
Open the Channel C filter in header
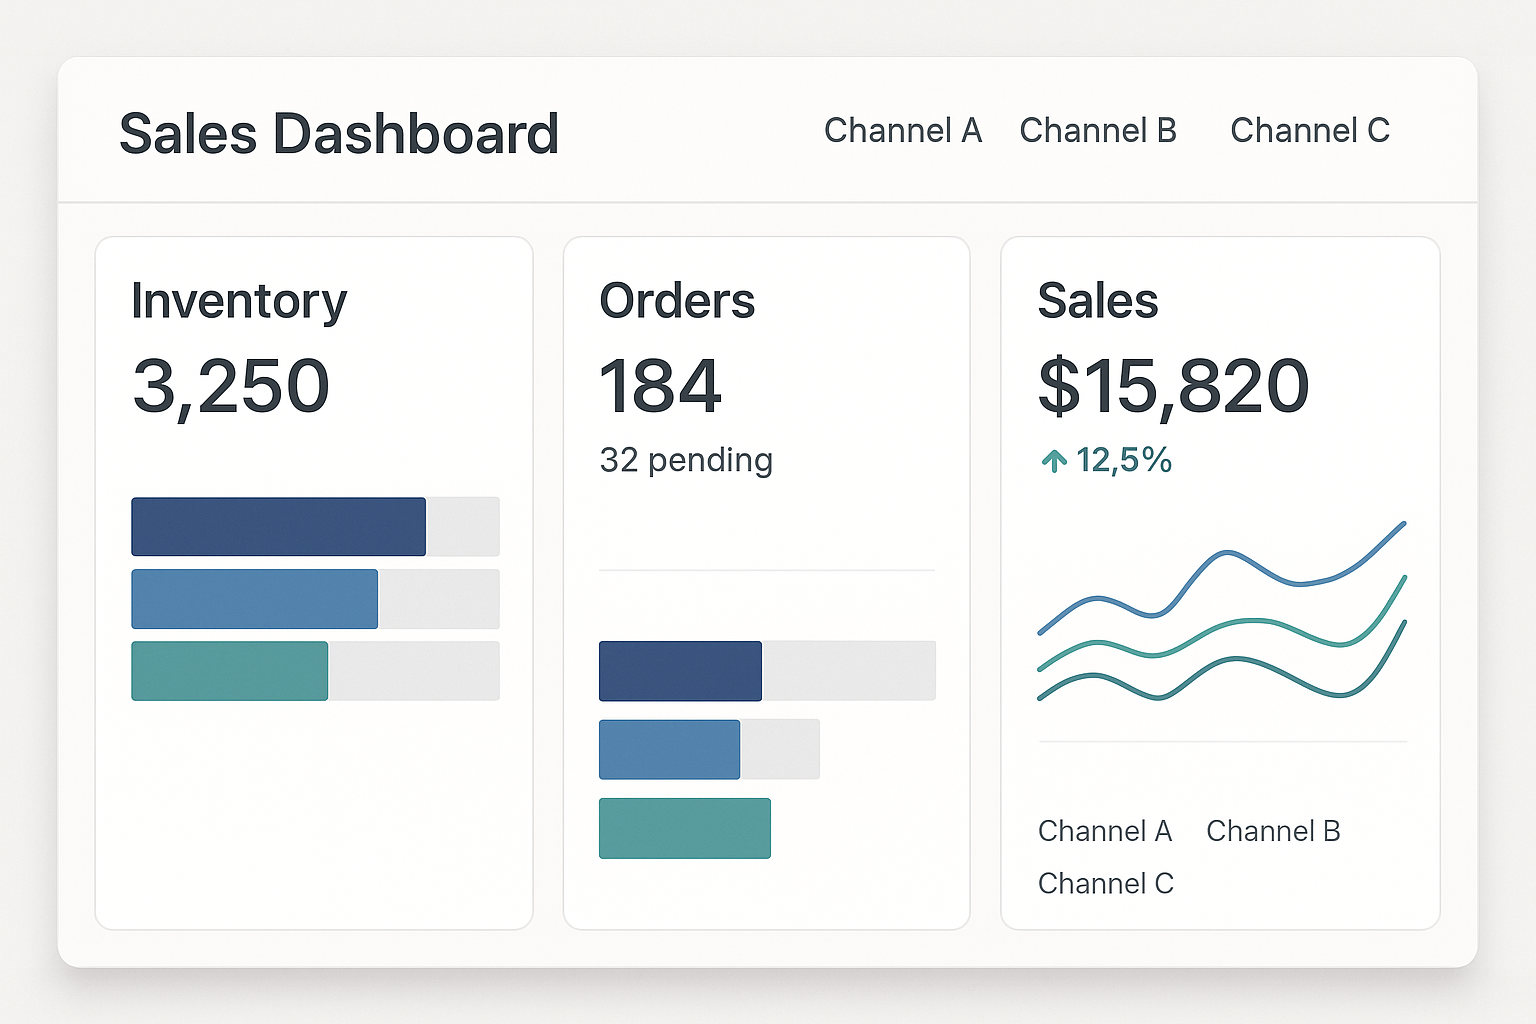[x=1310, y=130]
